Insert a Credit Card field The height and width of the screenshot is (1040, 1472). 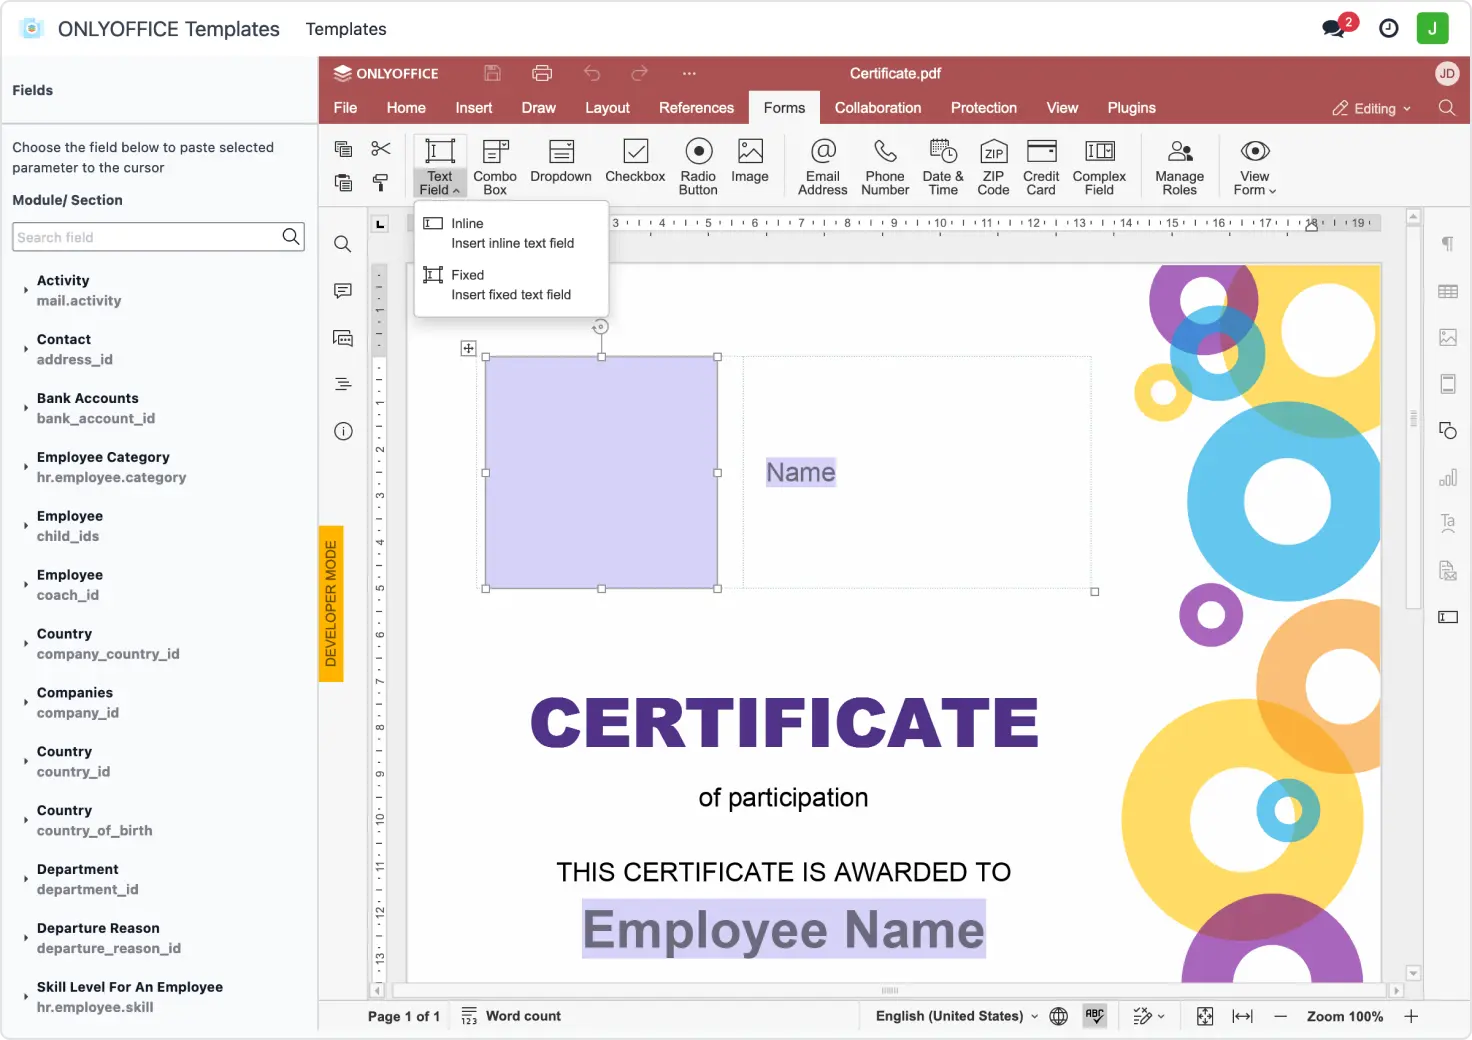coord(1041,167)
